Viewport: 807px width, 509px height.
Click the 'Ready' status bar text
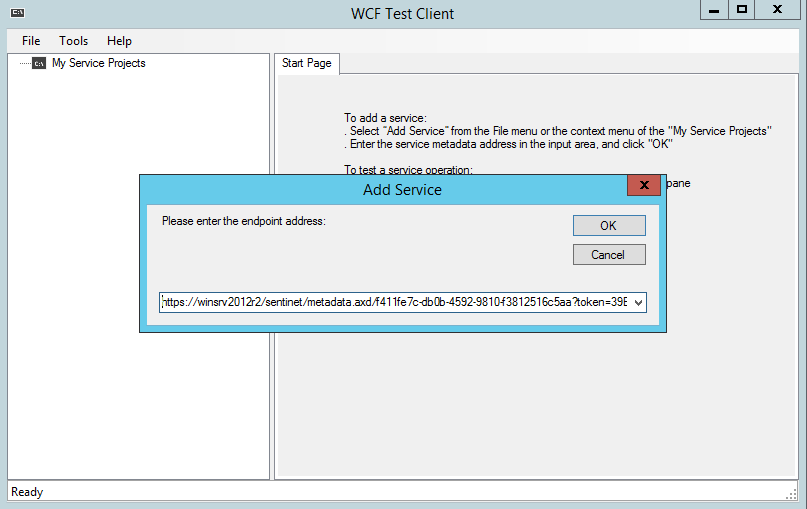click(x=27, y=492)
